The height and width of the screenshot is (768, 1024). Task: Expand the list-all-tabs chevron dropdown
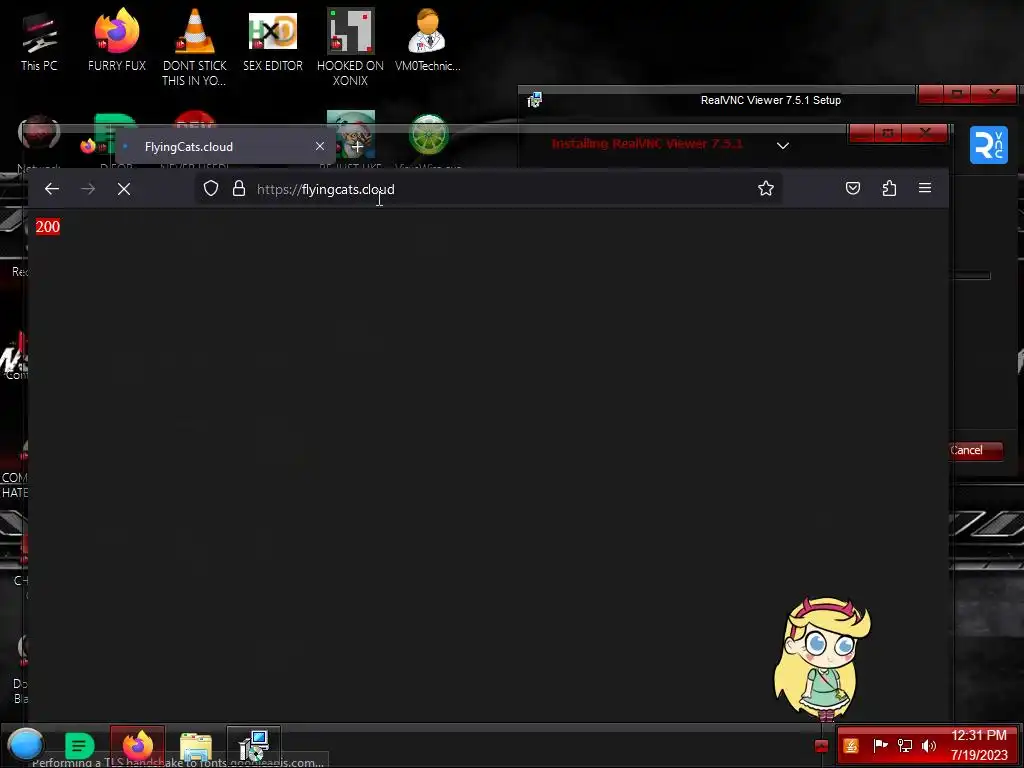[x=782, y=146]
